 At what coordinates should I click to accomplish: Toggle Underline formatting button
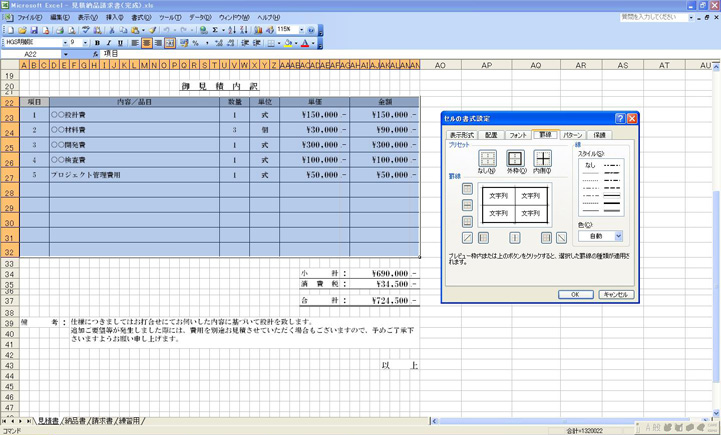120,43
